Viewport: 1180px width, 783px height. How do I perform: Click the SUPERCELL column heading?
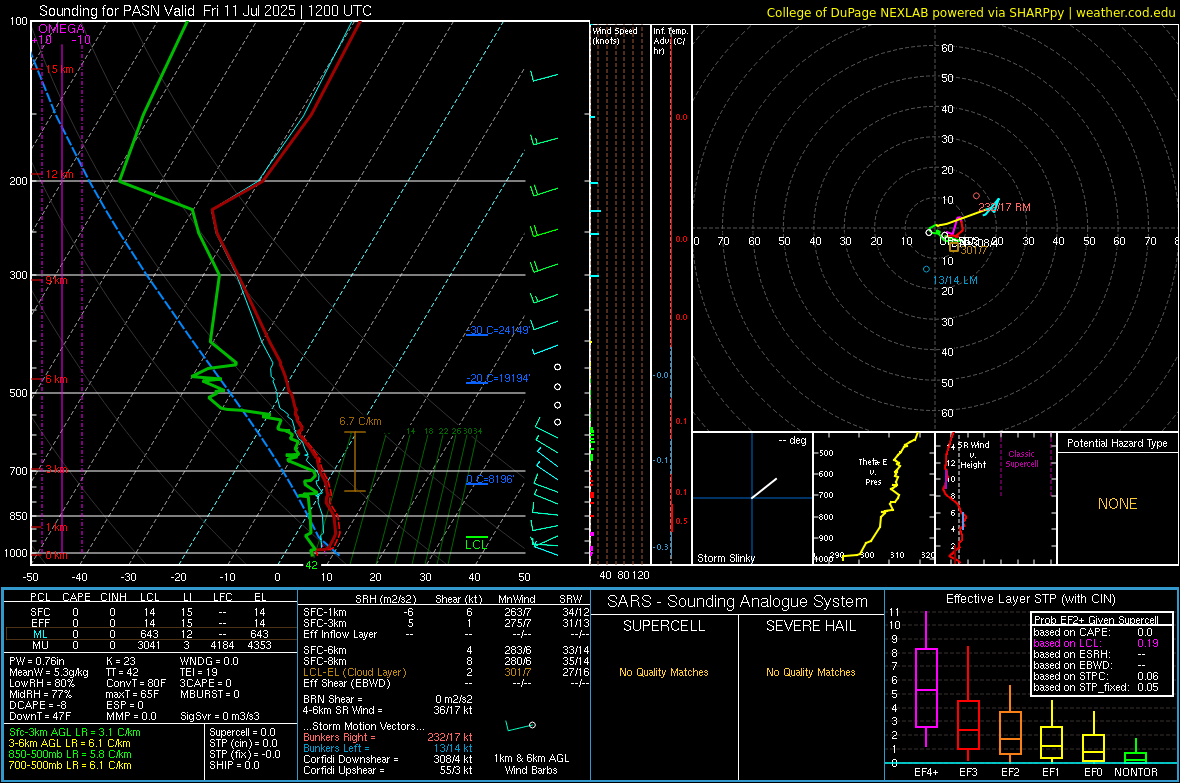click(x=664, y=626)
